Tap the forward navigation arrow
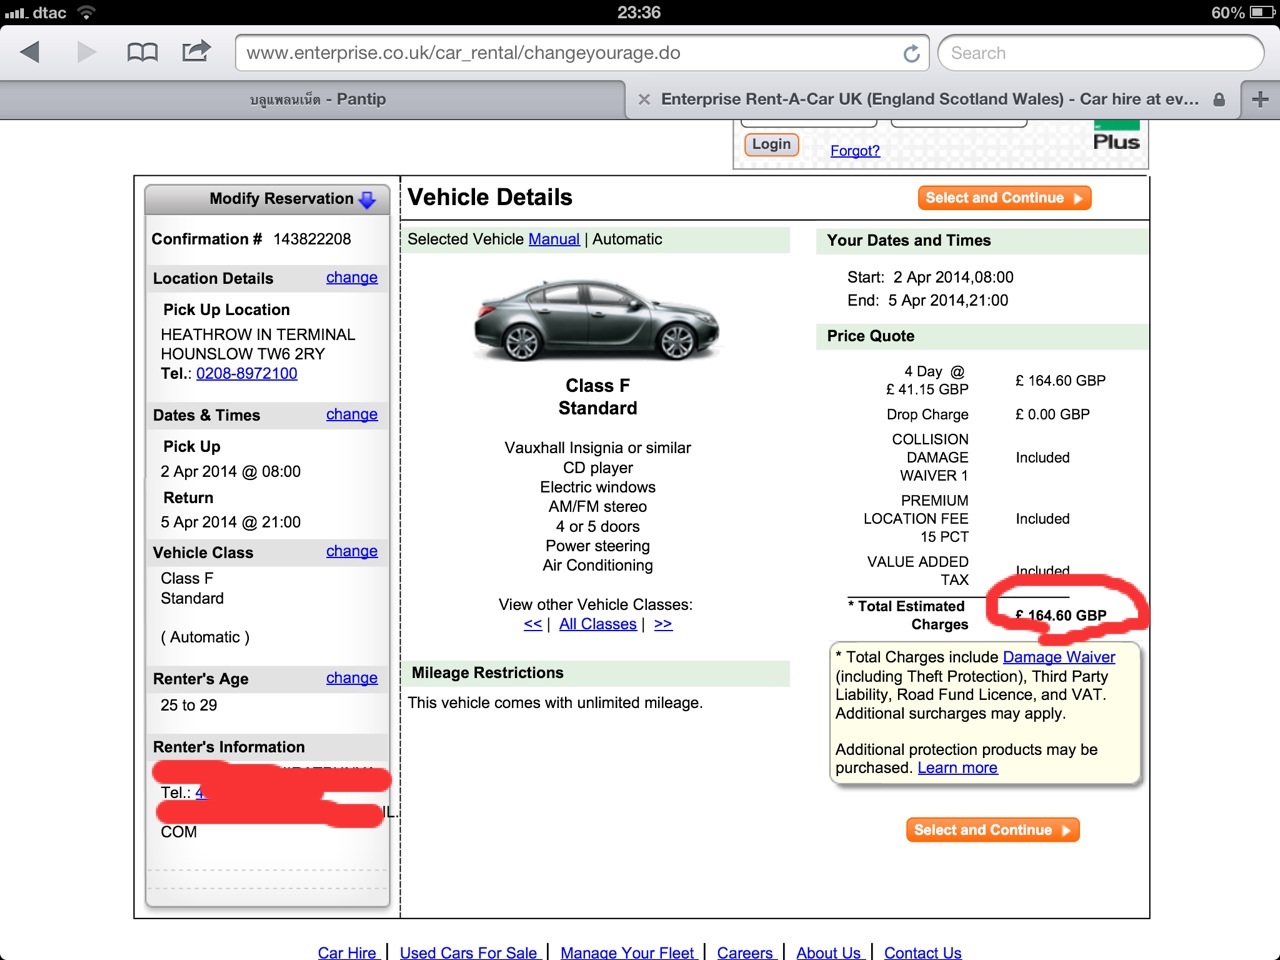The height and width of the screenshot is (960, 1280). tap(87, 52)
